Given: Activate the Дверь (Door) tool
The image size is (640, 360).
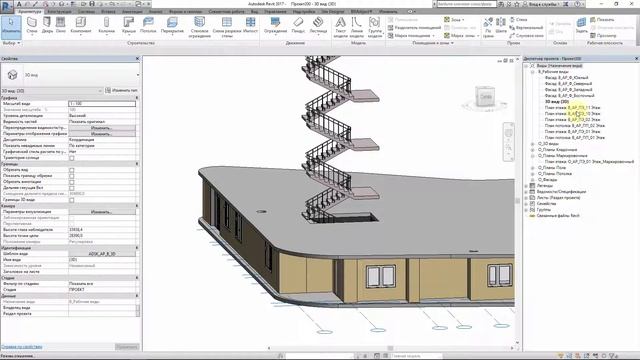Looking at the screenshot, I should click(x=47, y=25).
